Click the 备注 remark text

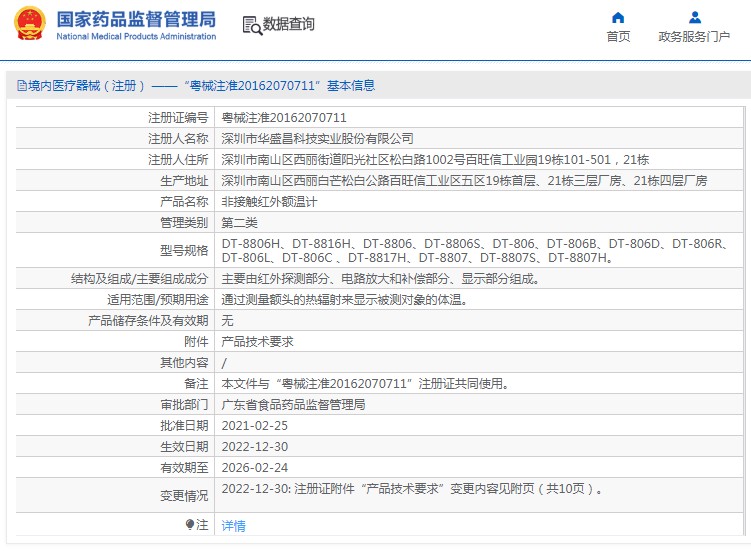click(365, 384)
